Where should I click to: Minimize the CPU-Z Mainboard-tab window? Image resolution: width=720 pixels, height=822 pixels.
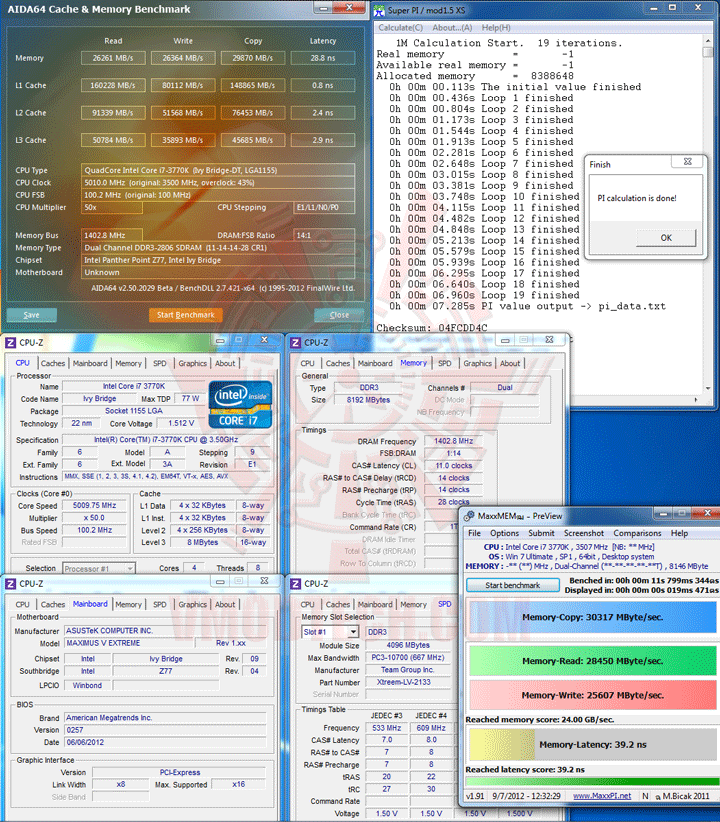pyautogui.click(x=220, y=581)
